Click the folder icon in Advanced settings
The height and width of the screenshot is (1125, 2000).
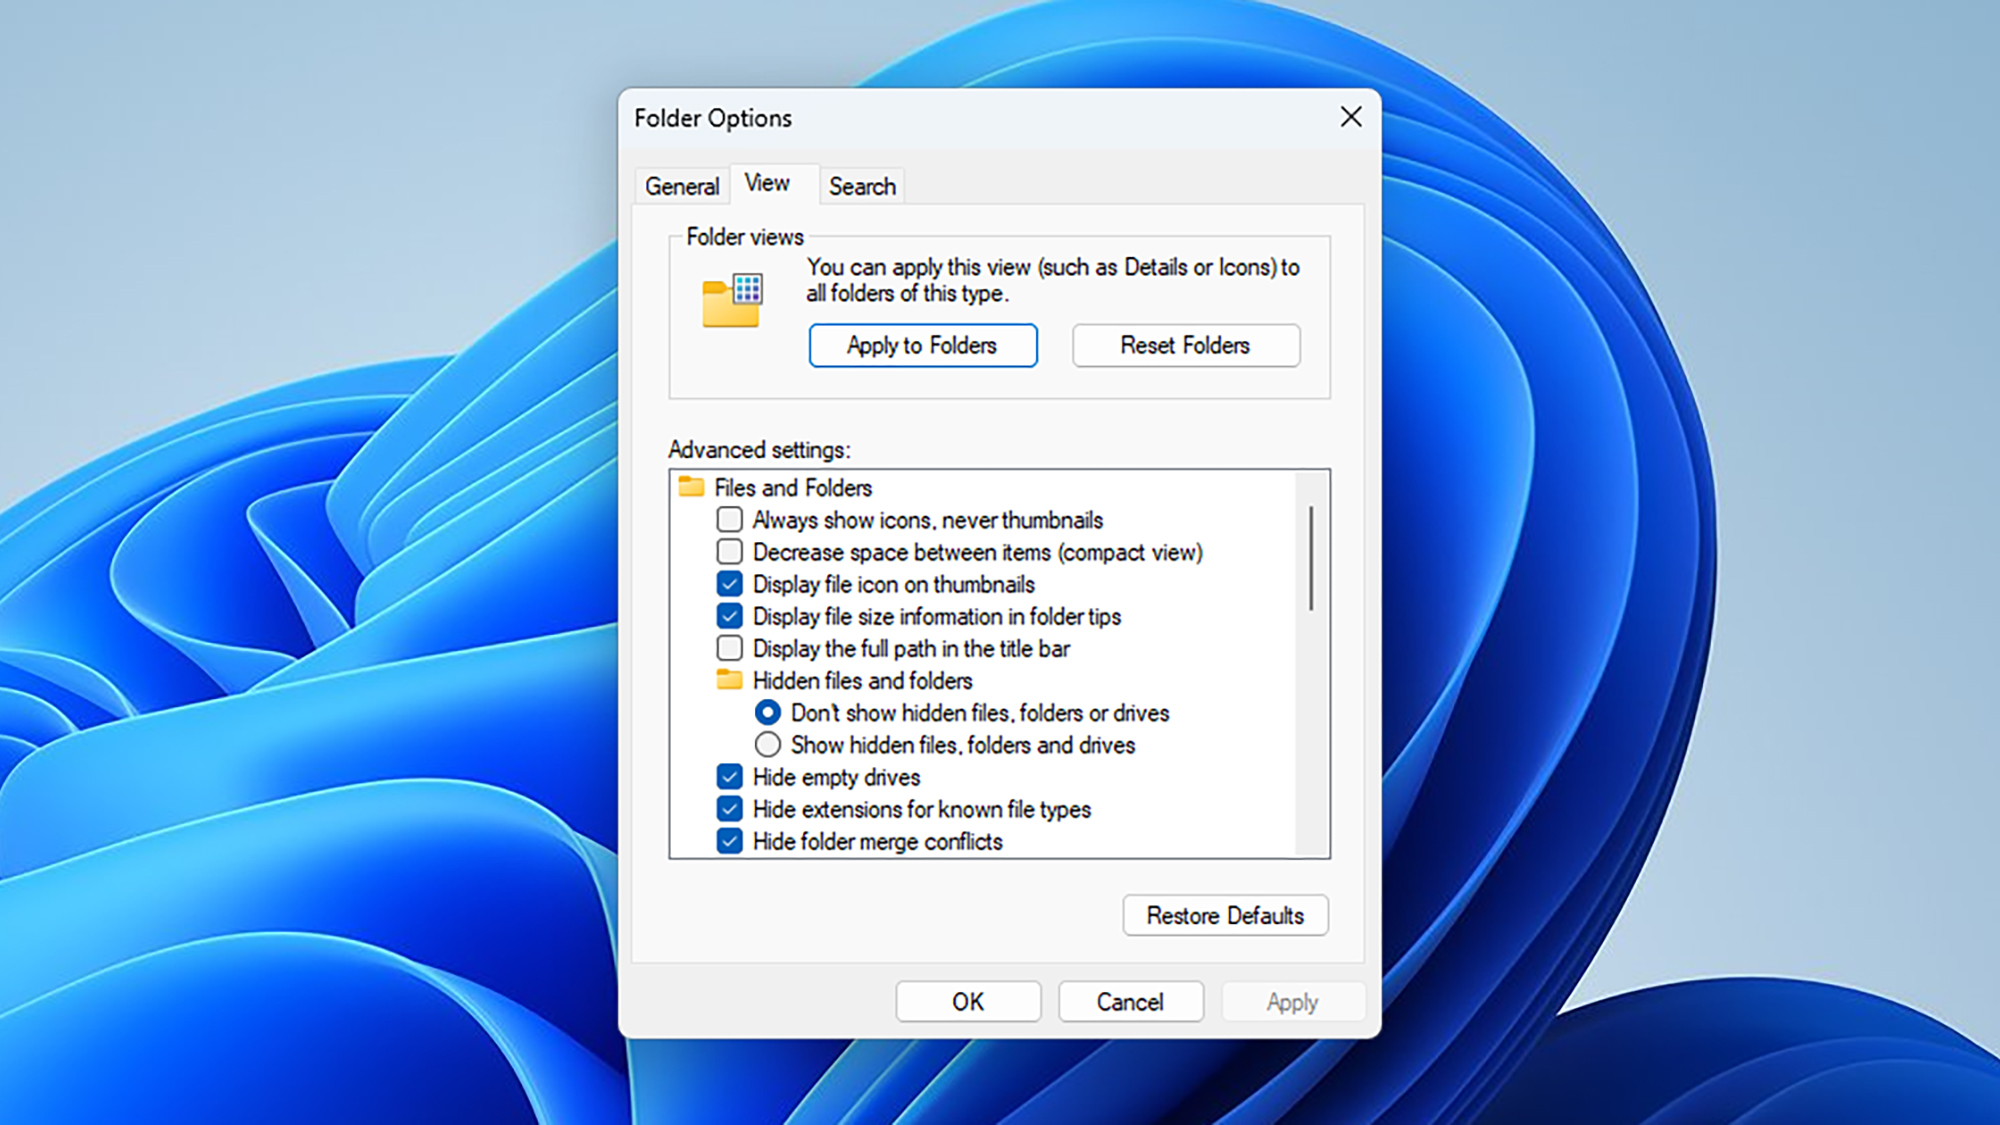pos(690,486)
